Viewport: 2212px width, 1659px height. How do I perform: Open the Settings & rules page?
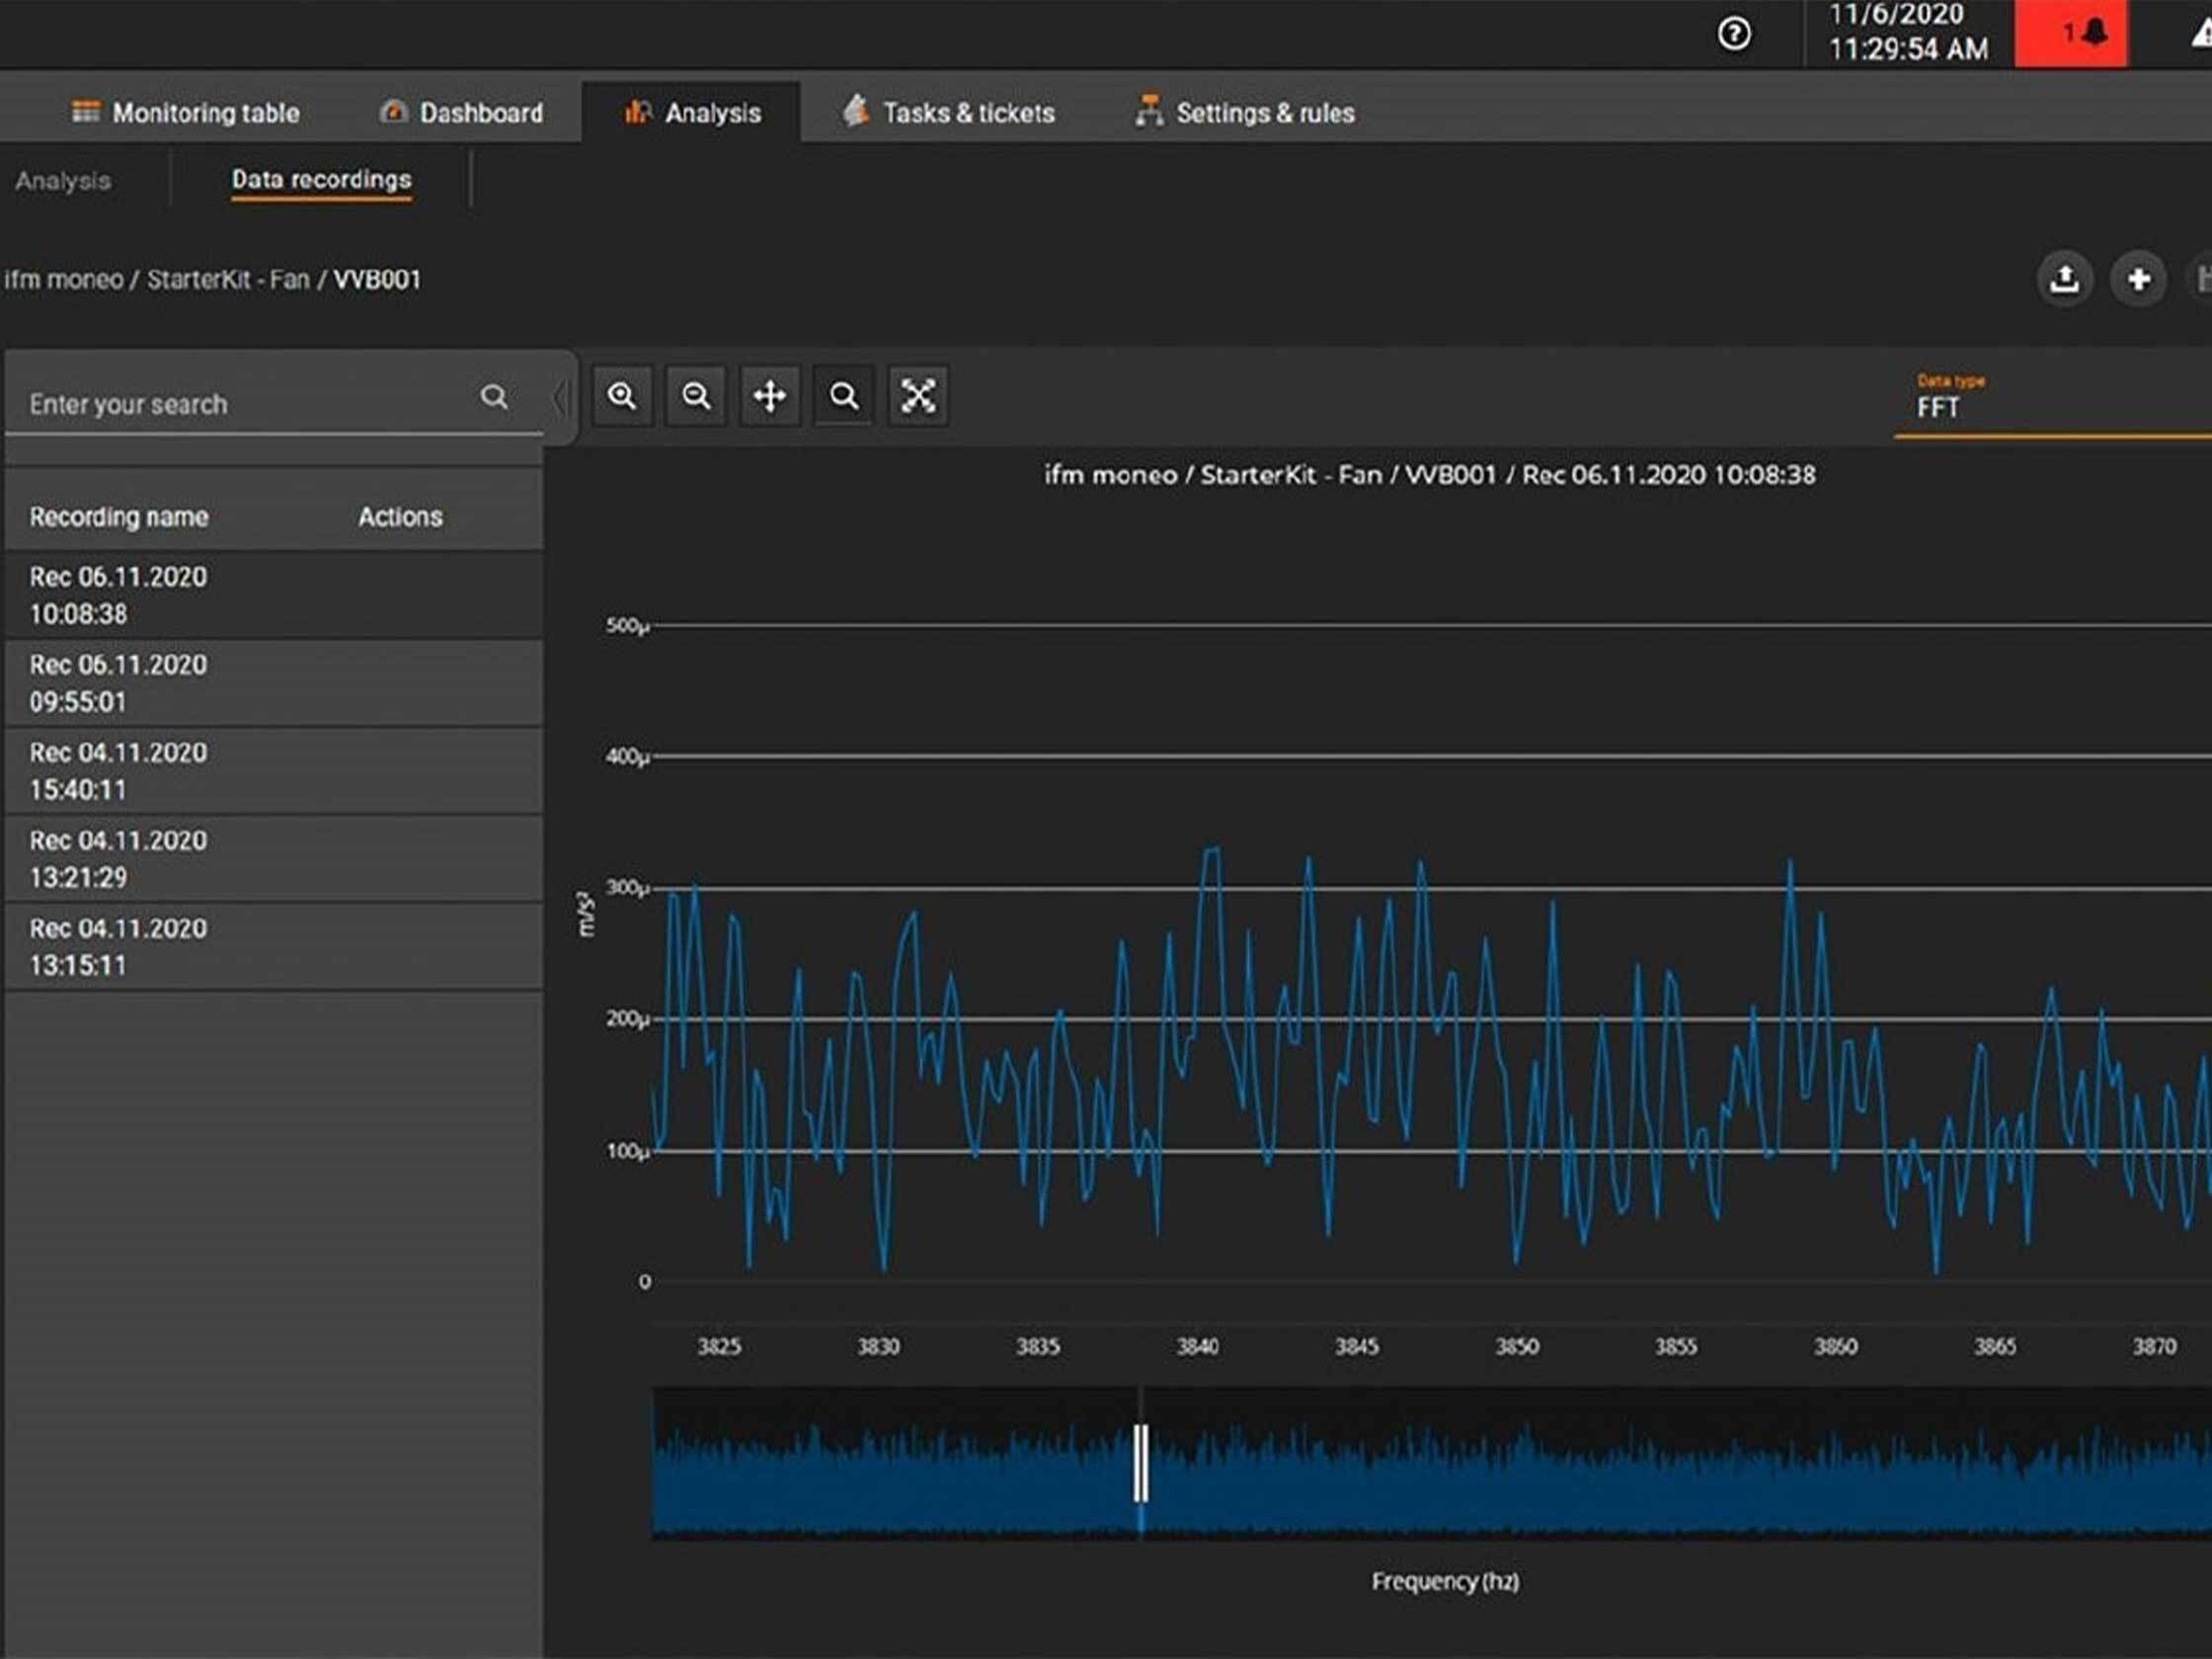(1243, 112)
